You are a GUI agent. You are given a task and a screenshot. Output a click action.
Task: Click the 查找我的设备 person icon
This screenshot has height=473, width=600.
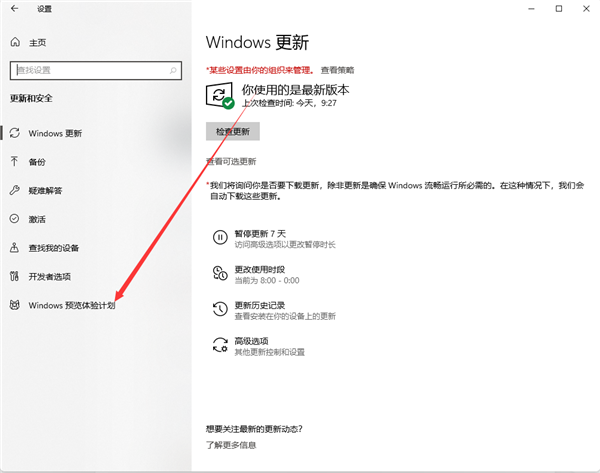point(15,247)
